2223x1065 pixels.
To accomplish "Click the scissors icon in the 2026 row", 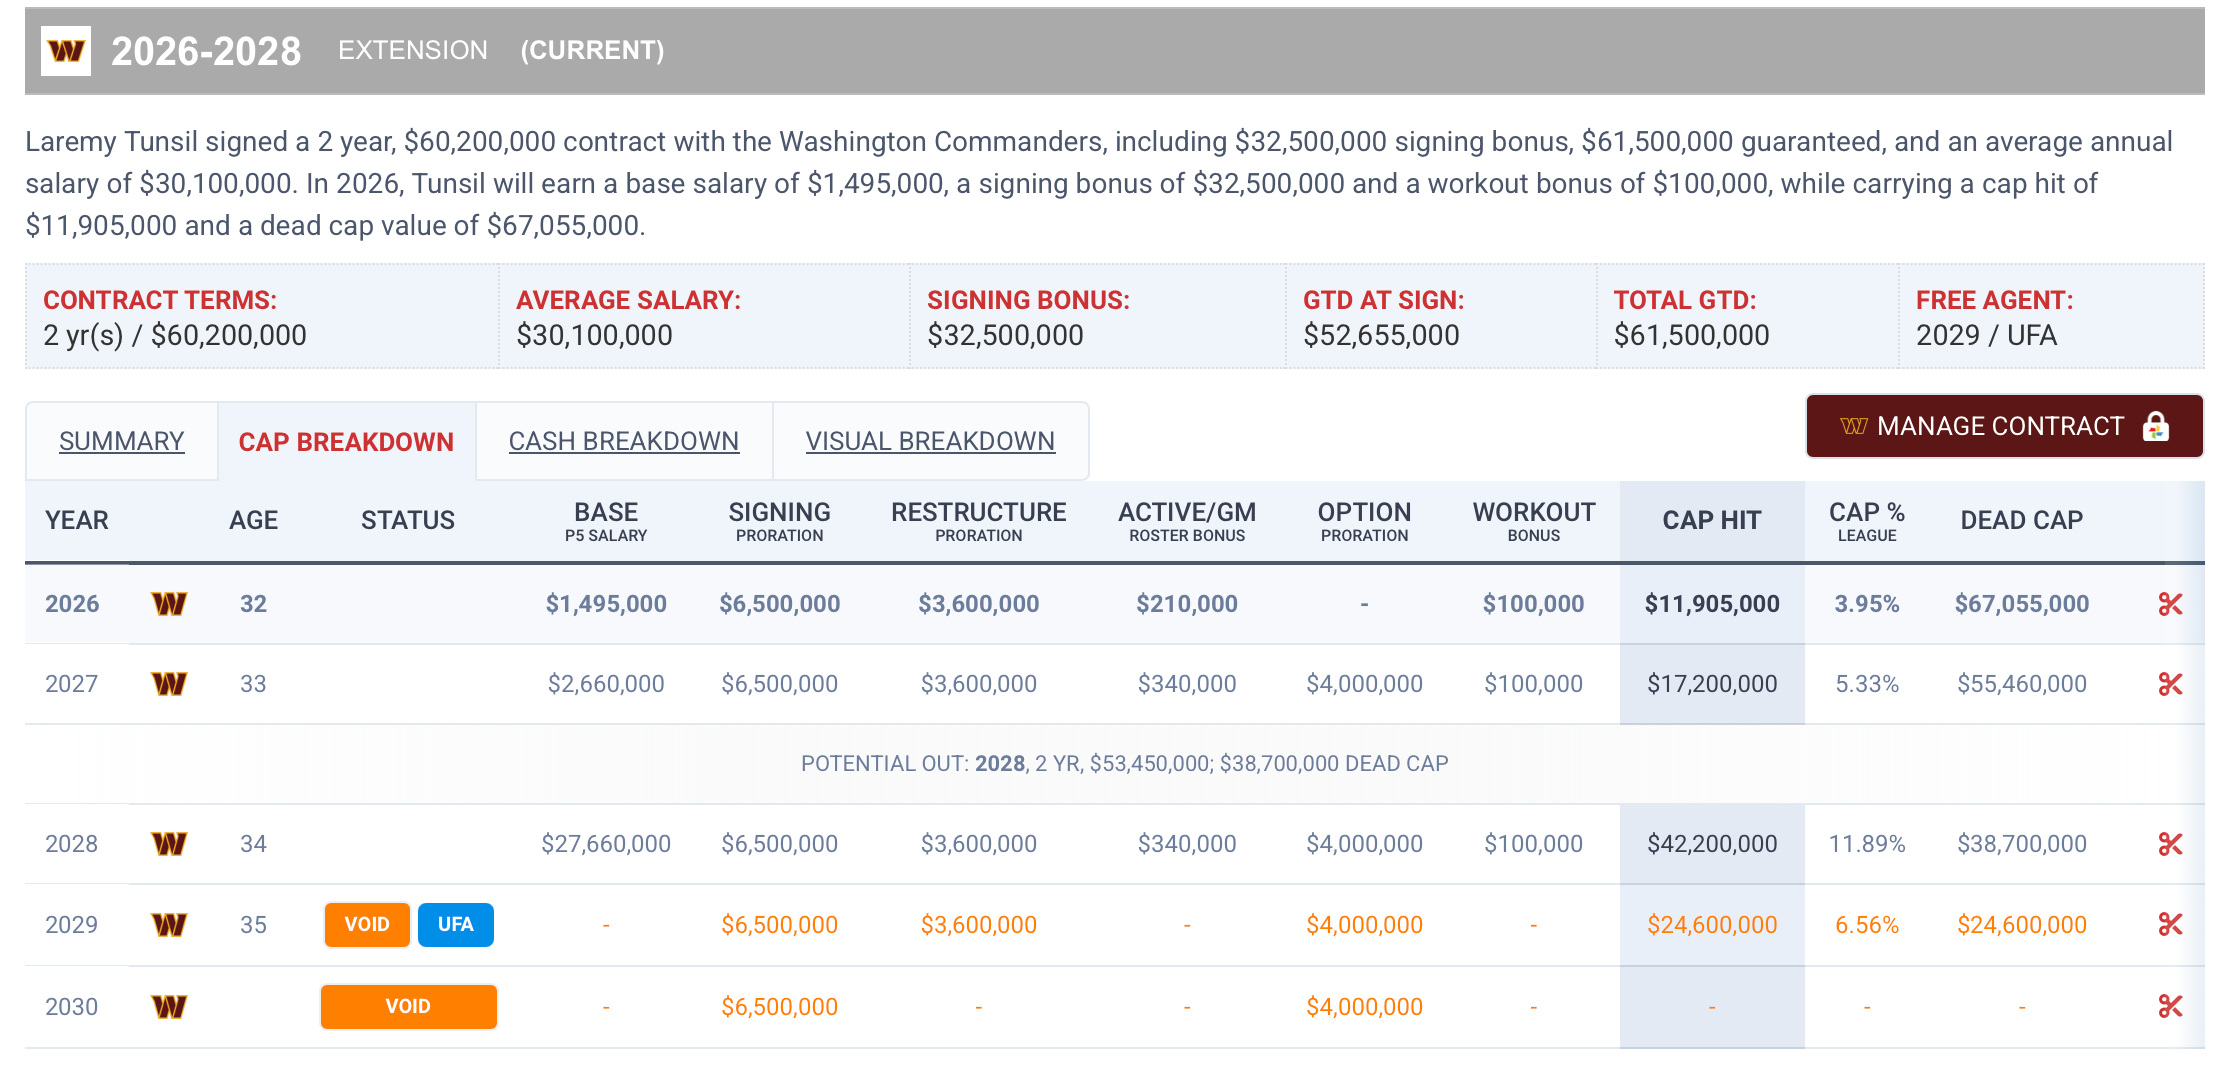I will point(2170,604).
